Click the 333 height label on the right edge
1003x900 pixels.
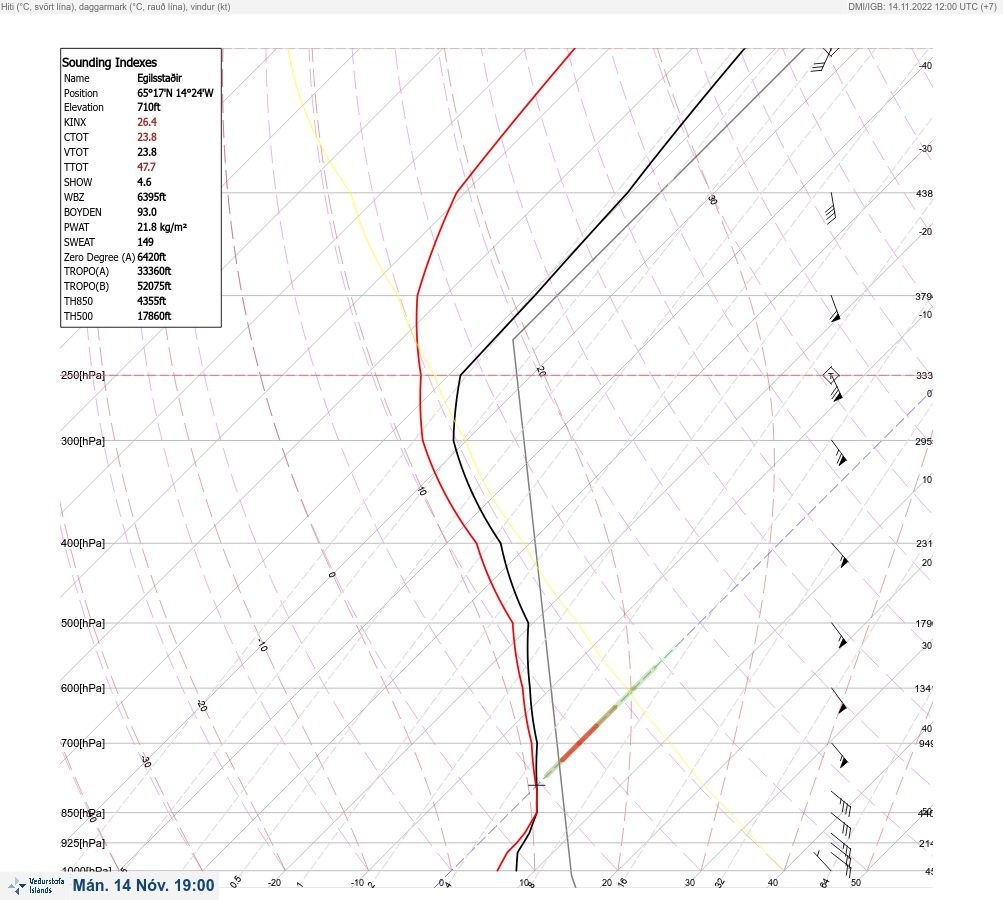[924, 375]
